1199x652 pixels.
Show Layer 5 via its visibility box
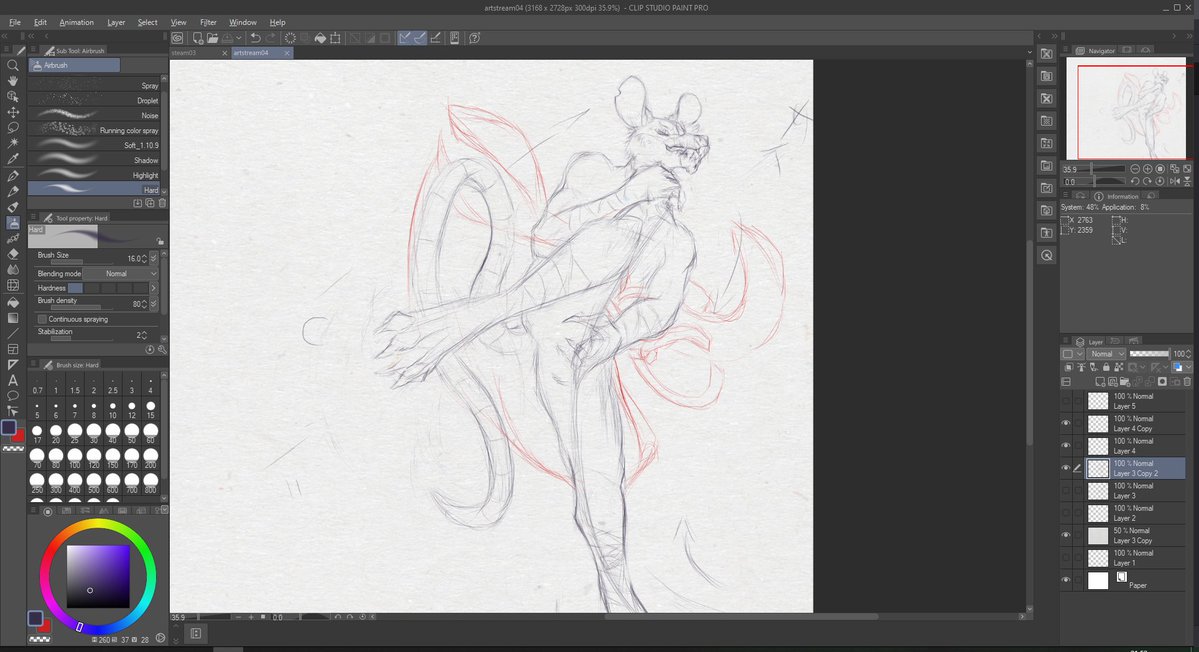pyautogui.click(x=1066, y=401)
